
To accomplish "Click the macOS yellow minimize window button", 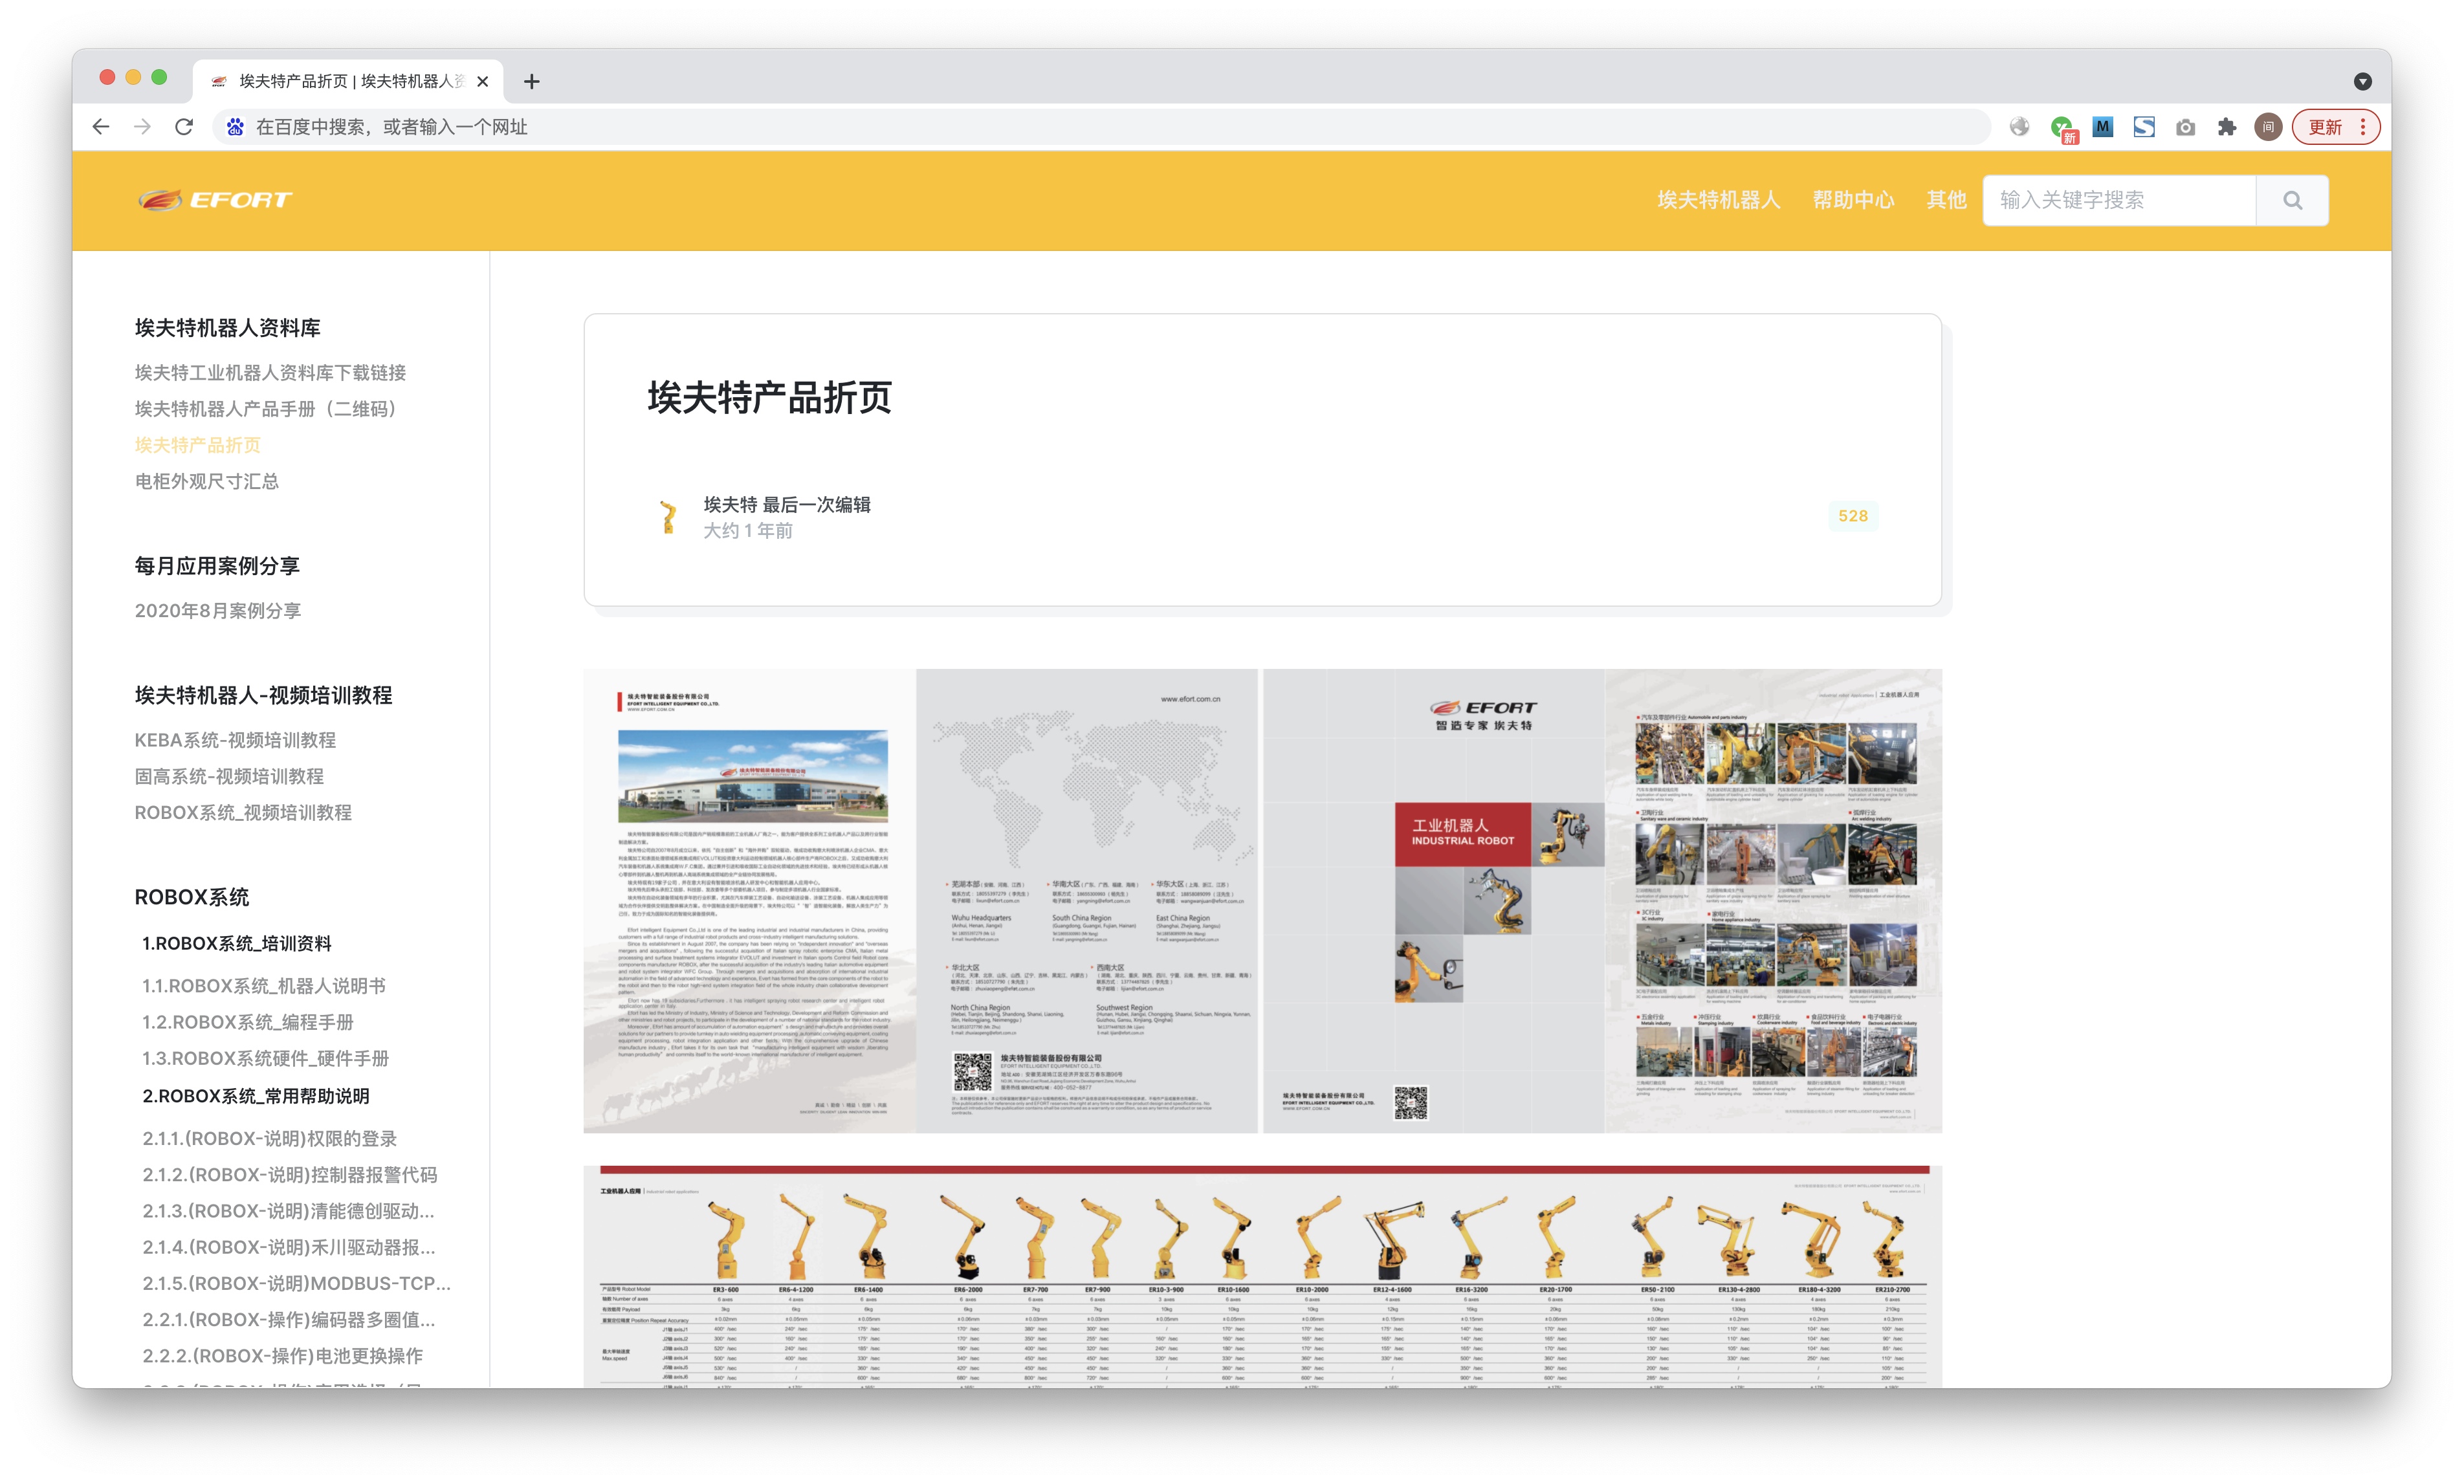I will [133, 77].
